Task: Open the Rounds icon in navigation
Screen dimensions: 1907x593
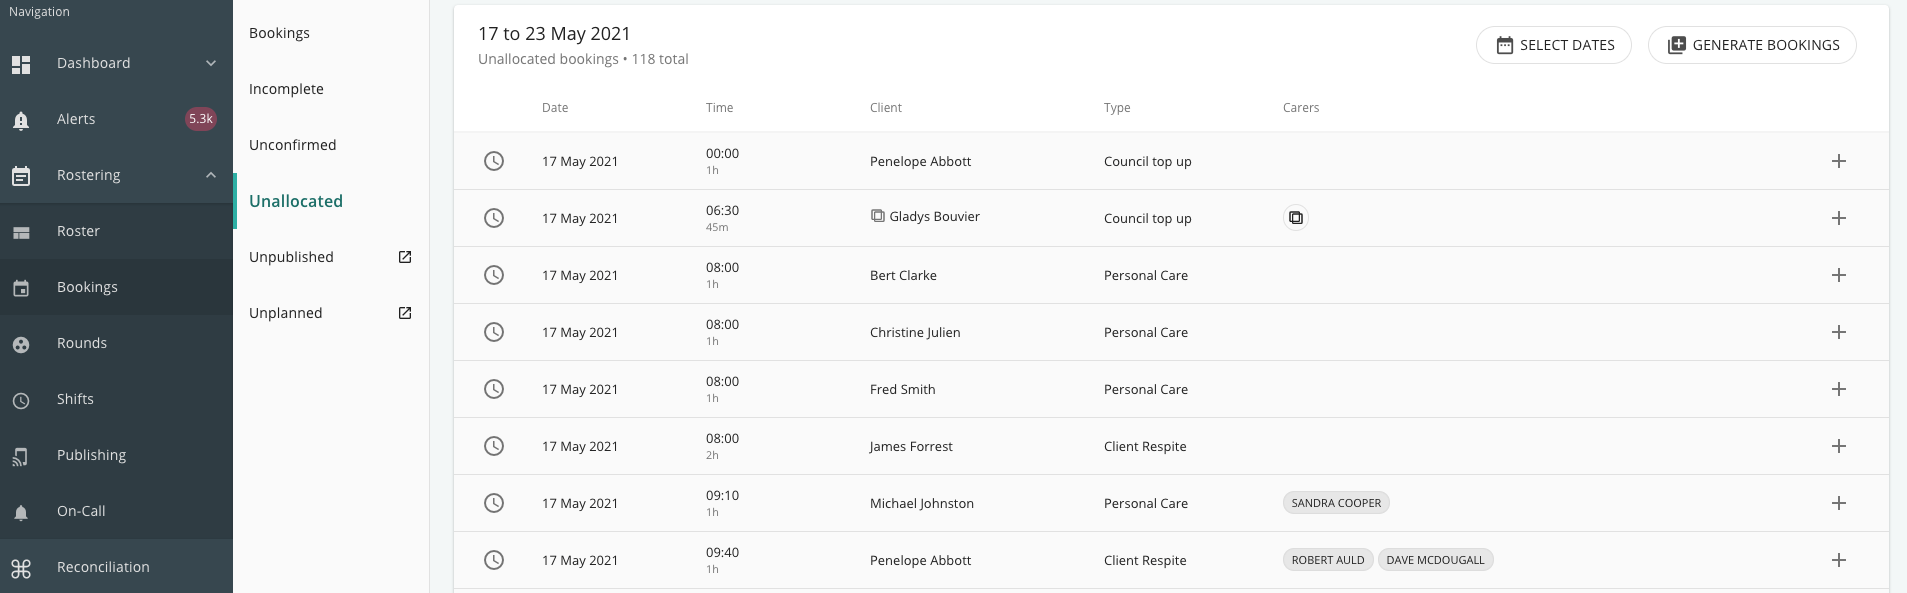Action: point(21,345)
